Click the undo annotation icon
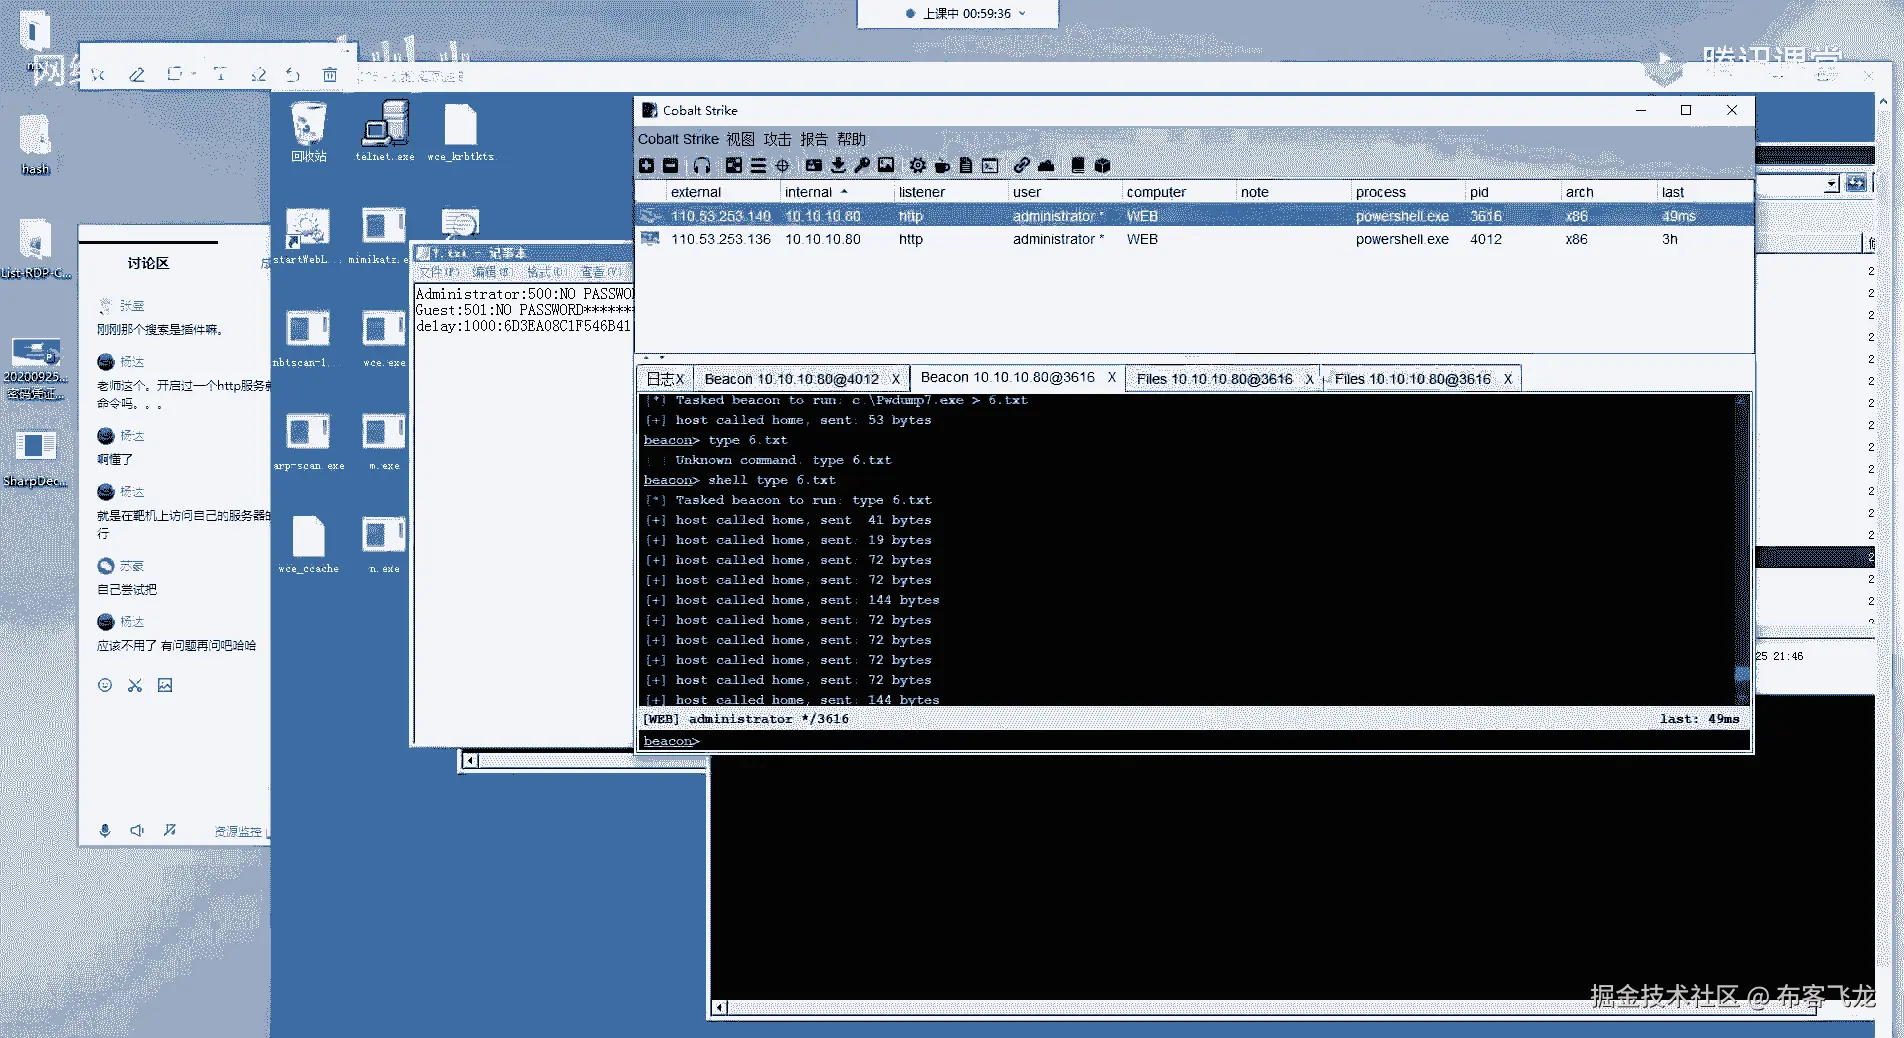Viewport: 1904px width, 1038px height. point(293,74)
